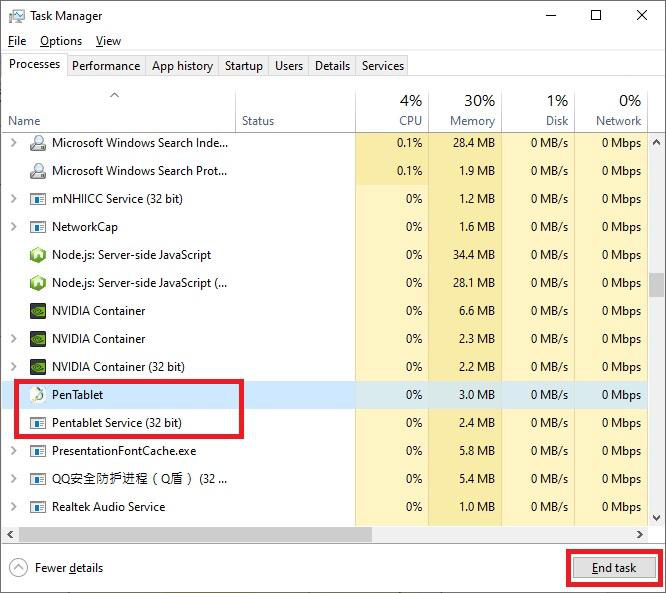Open the View menu

coord(108,41)
